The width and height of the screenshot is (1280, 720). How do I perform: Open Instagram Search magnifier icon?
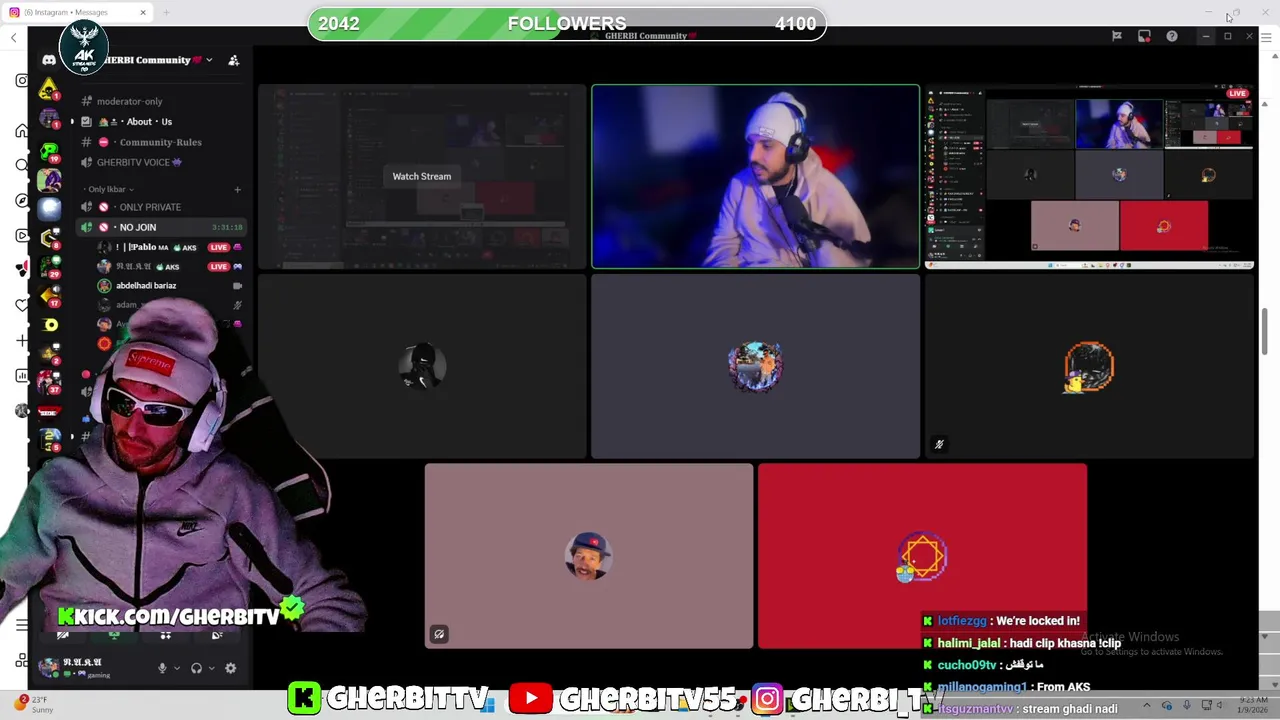[22, 166]
